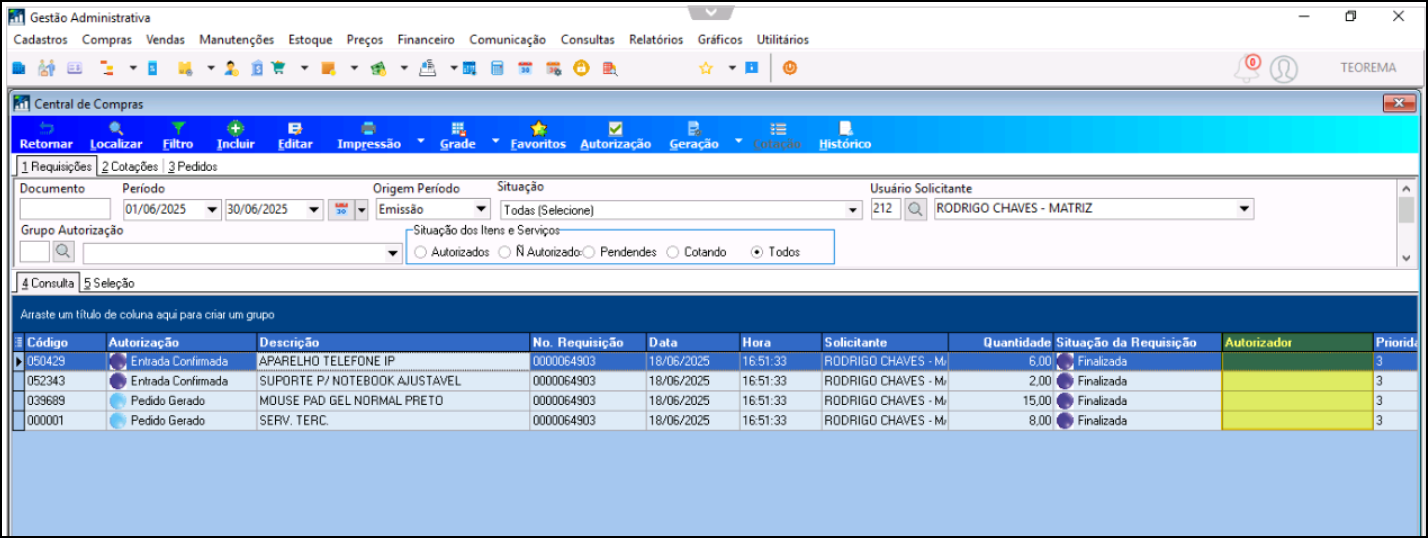This screenshot has width=1428, height=538.
Task: Click the Retornar toolbar button
Action: 46,136
